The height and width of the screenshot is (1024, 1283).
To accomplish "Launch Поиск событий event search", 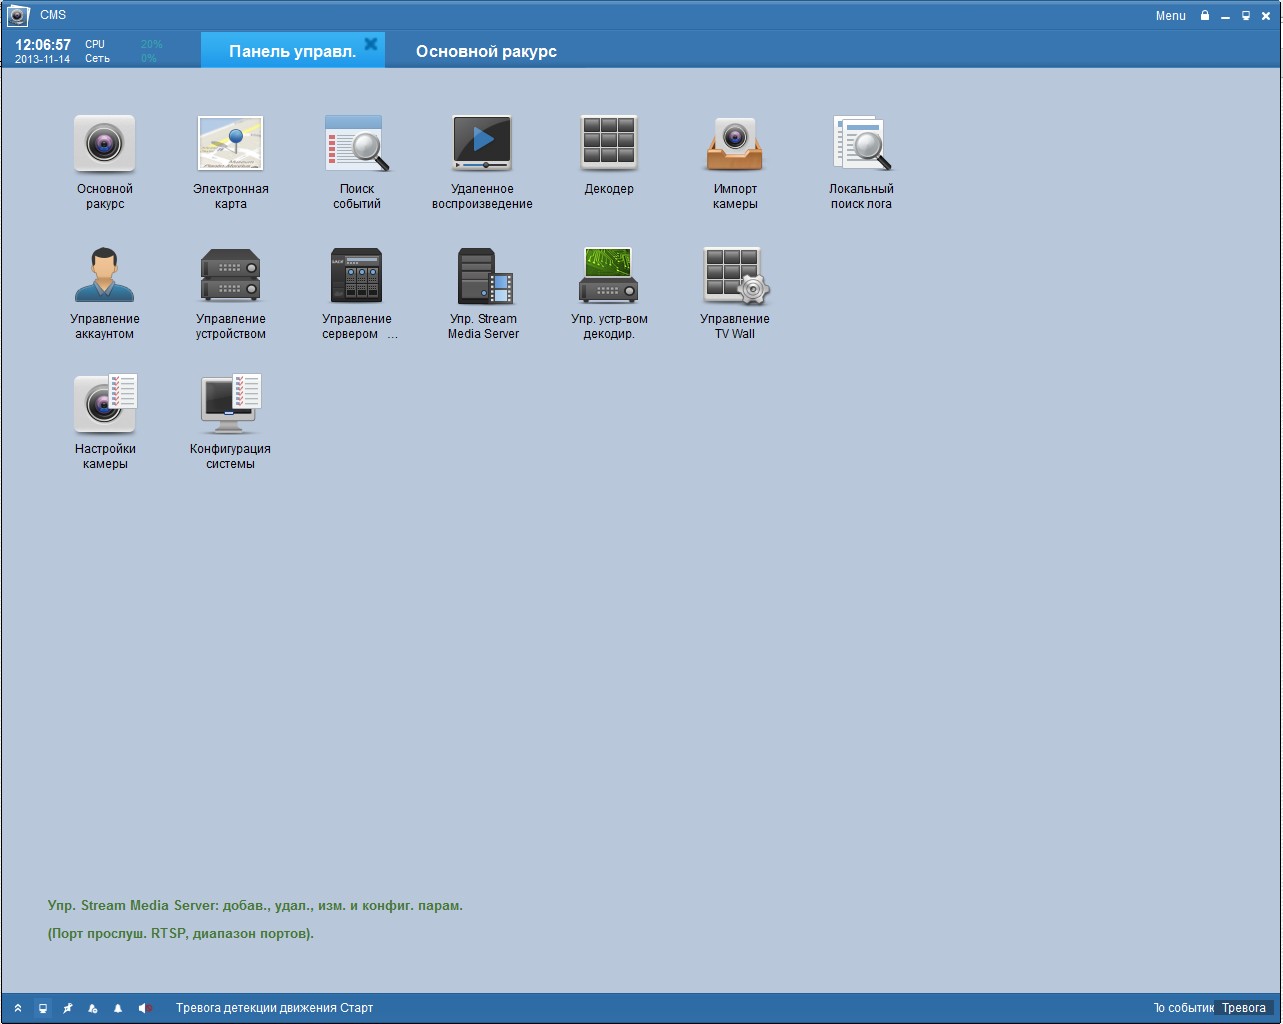I will pyautogui.click(x=357, y=144).
